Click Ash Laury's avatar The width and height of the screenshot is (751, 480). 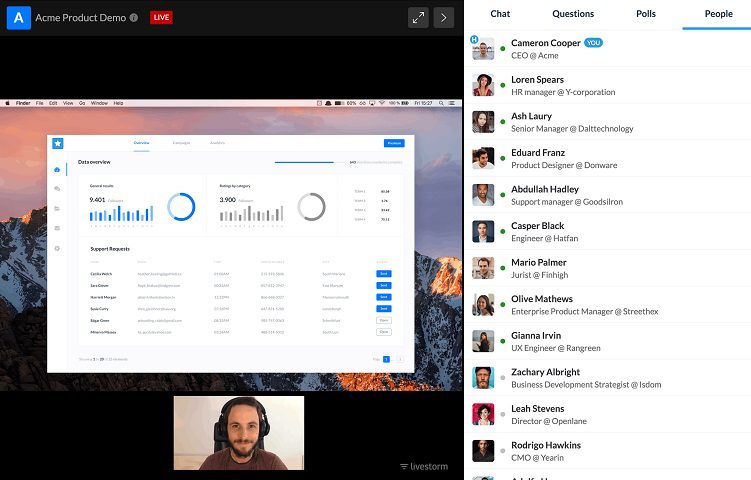tap(483, 122)
